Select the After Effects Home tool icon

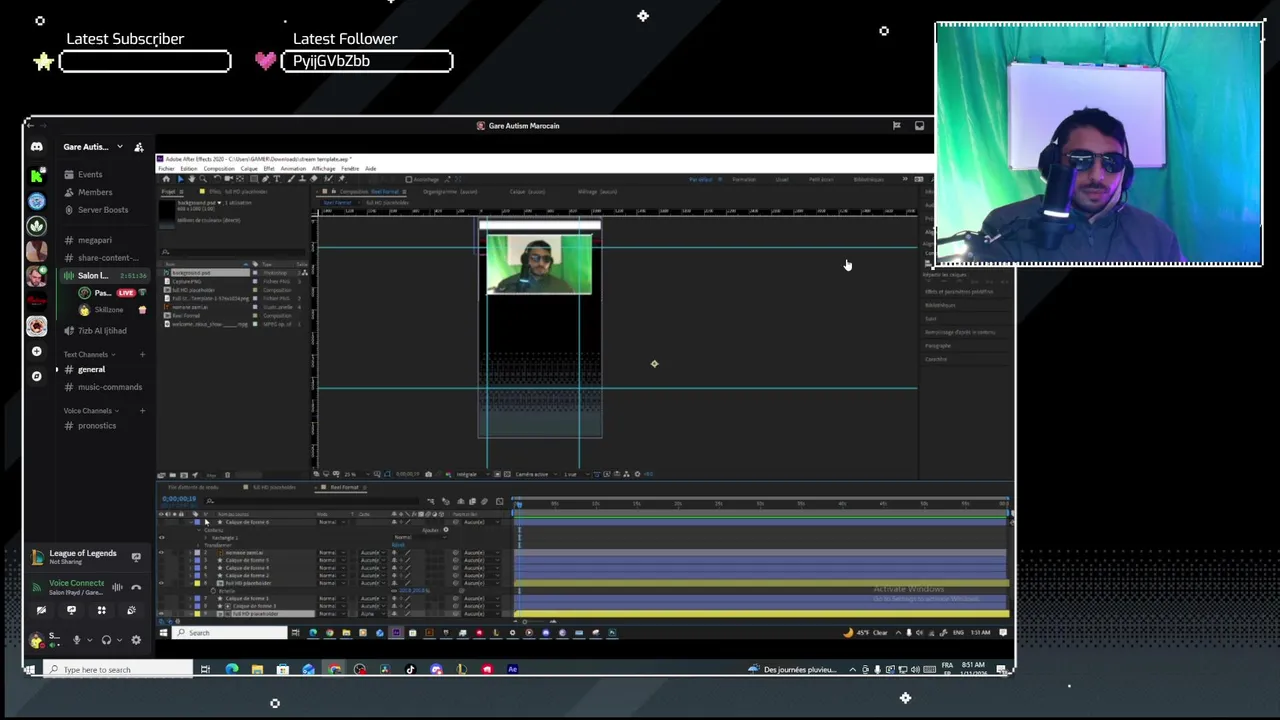coord(166,179)
